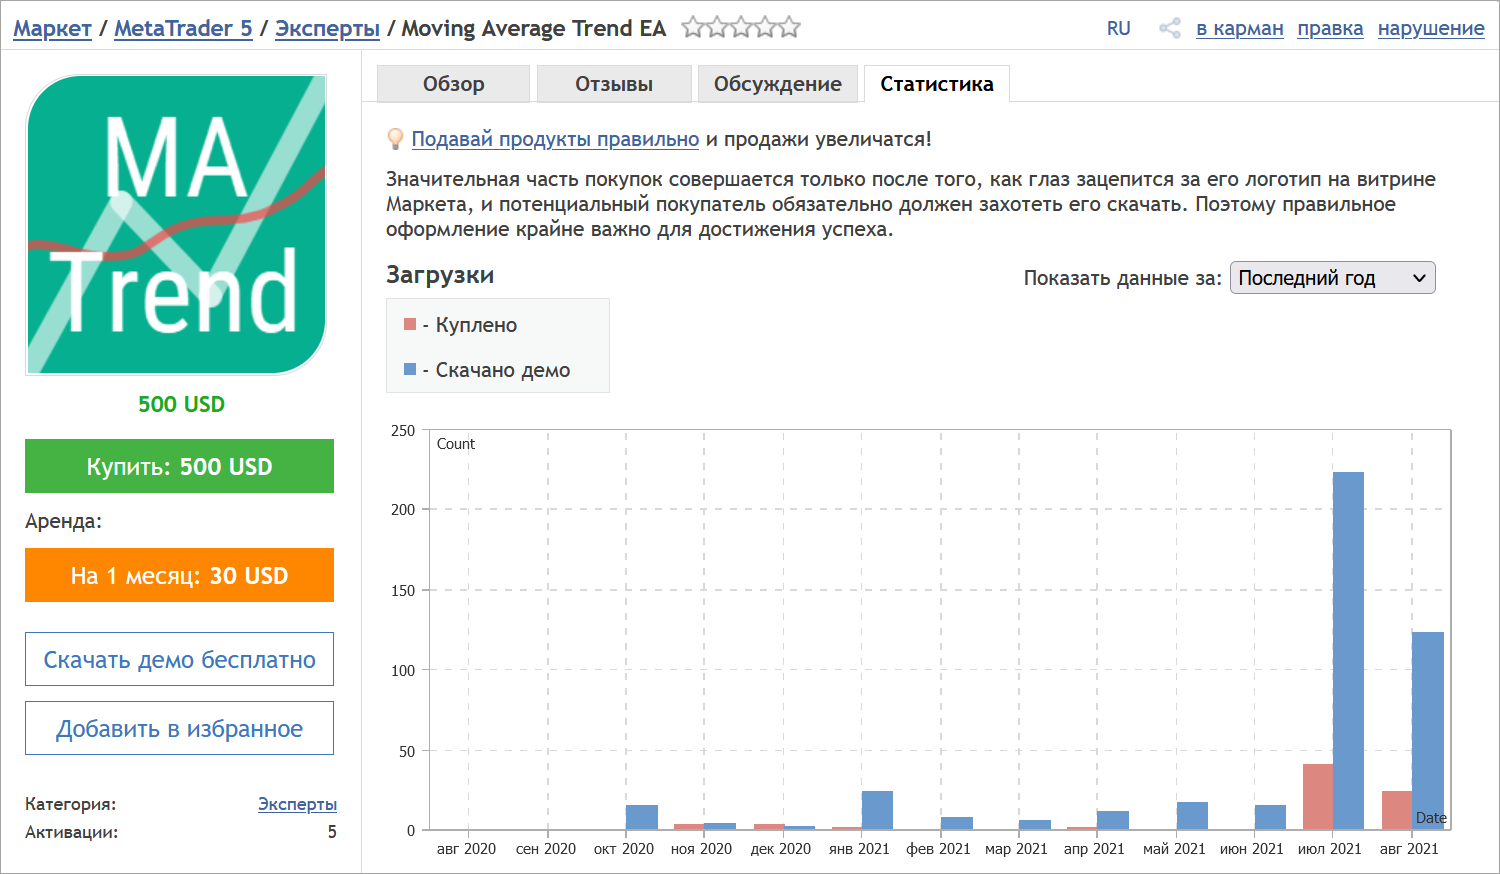The width and height of the screenshot is (1500, 874).
Task: Click the фев 2021 axis label
Action: 938,849
